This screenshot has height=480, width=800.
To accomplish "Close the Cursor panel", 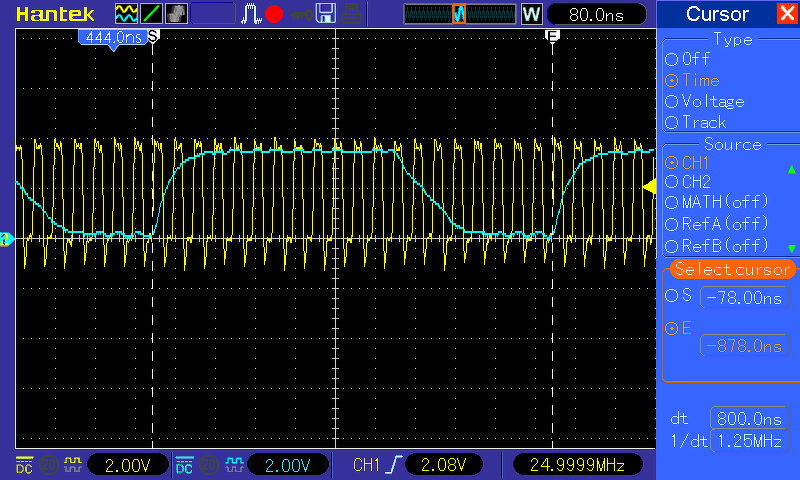I will click(788, 13).
